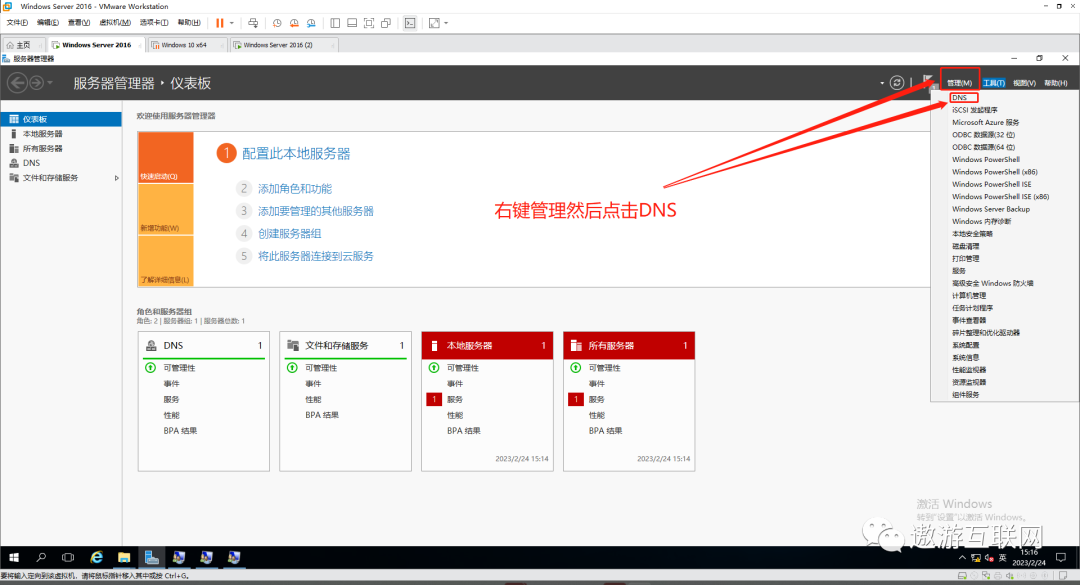1080x585 pixels.
Task: Pause the running virtual machine
Action: tap(217, 22)
